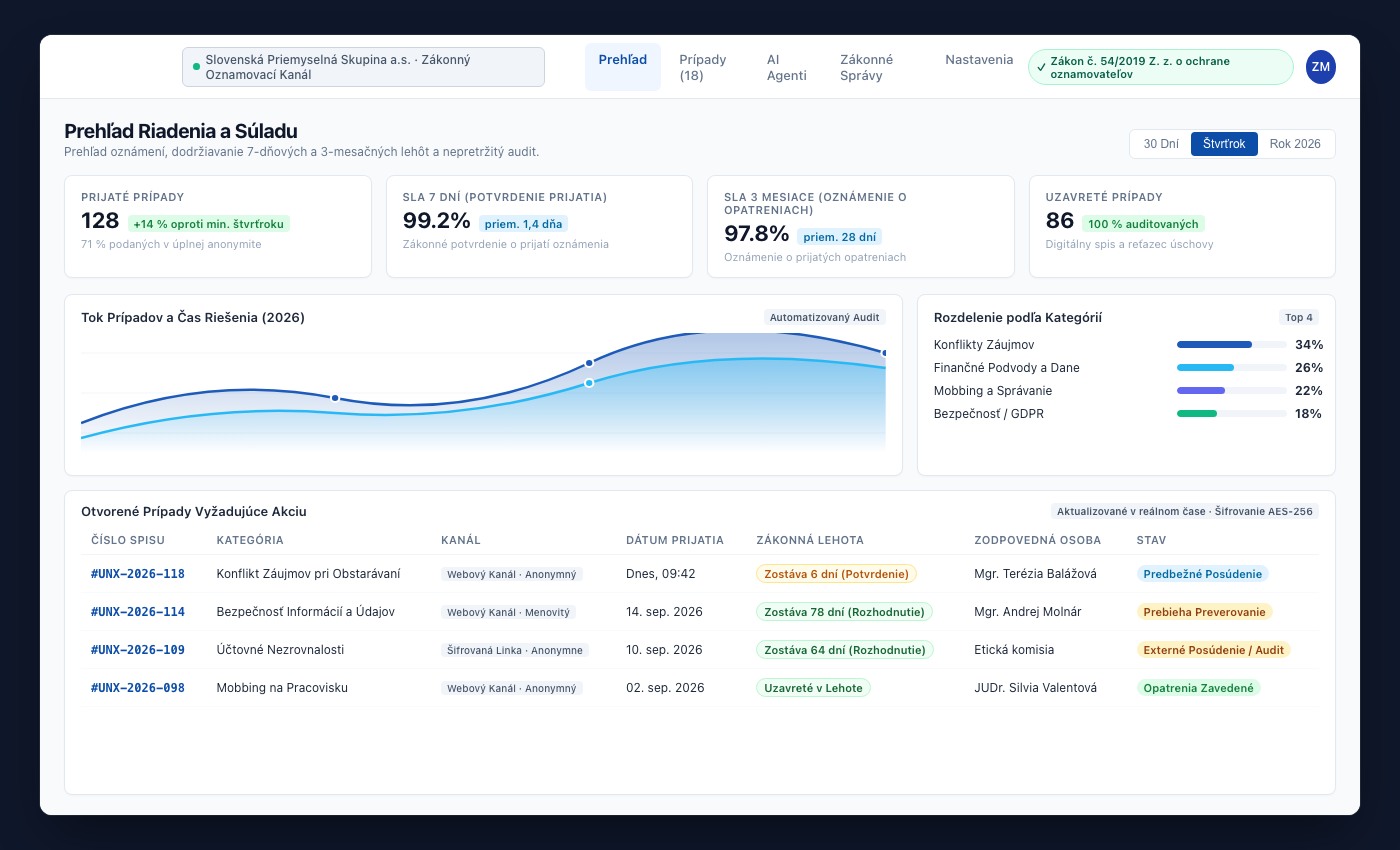
Task: Open the Prípady (18) tab
Action: (705, 67)
